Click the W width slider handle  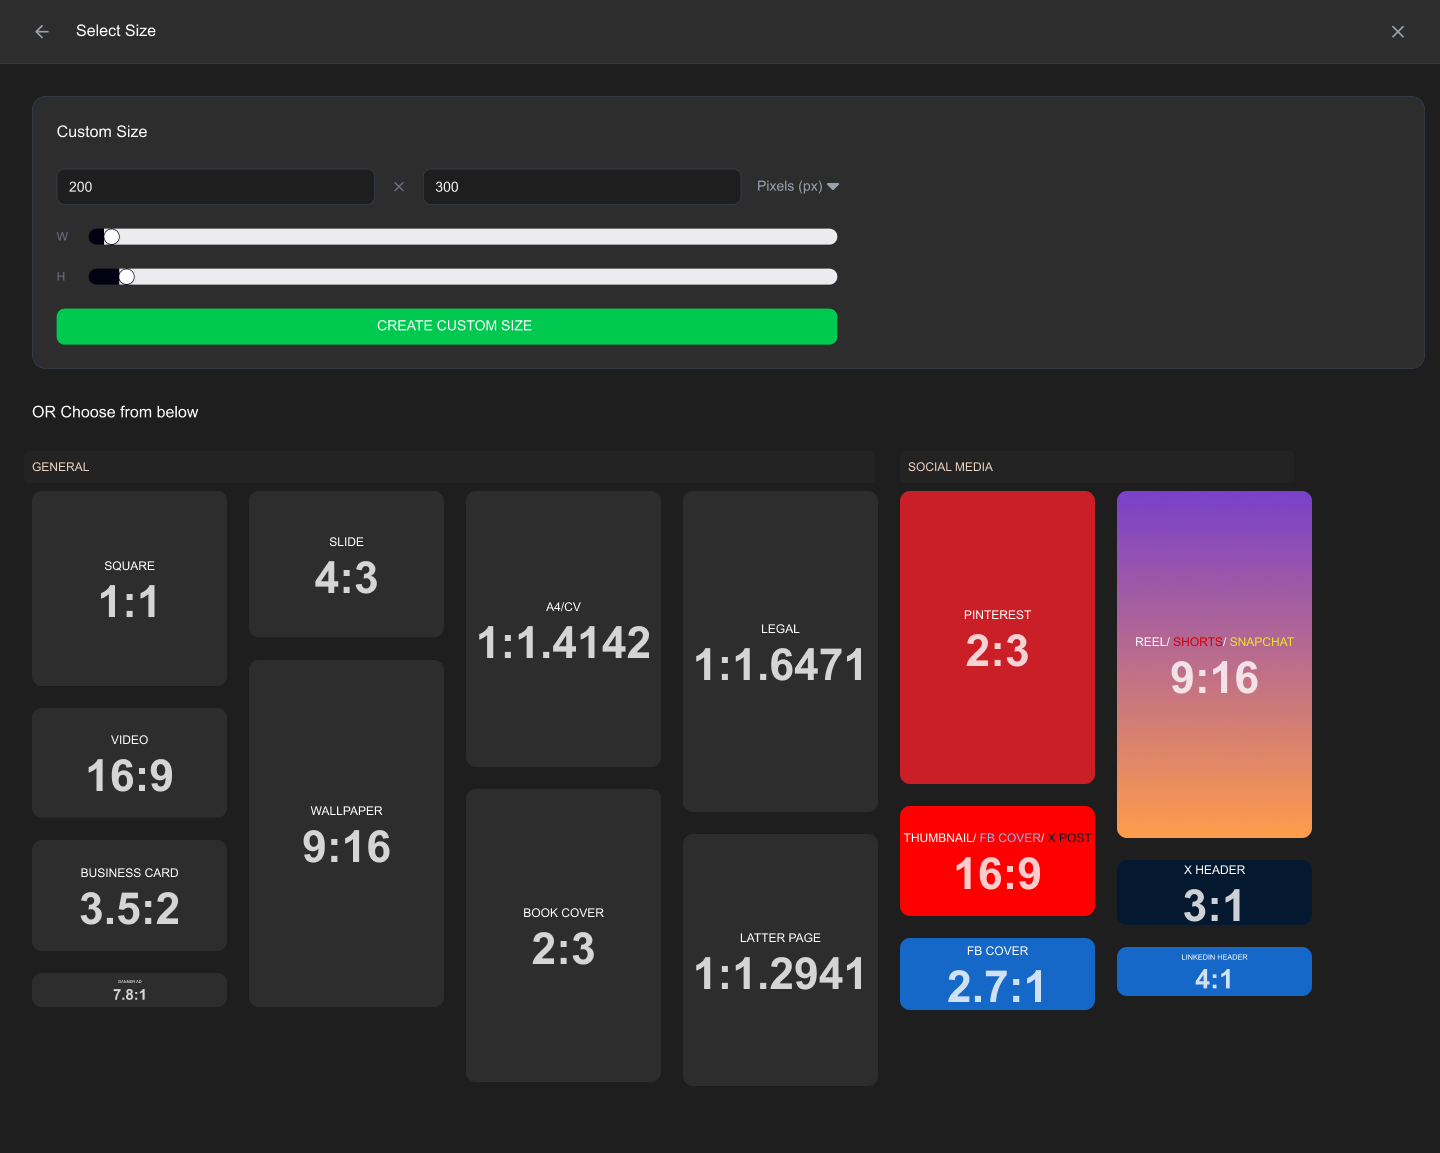tap(112, 237)
